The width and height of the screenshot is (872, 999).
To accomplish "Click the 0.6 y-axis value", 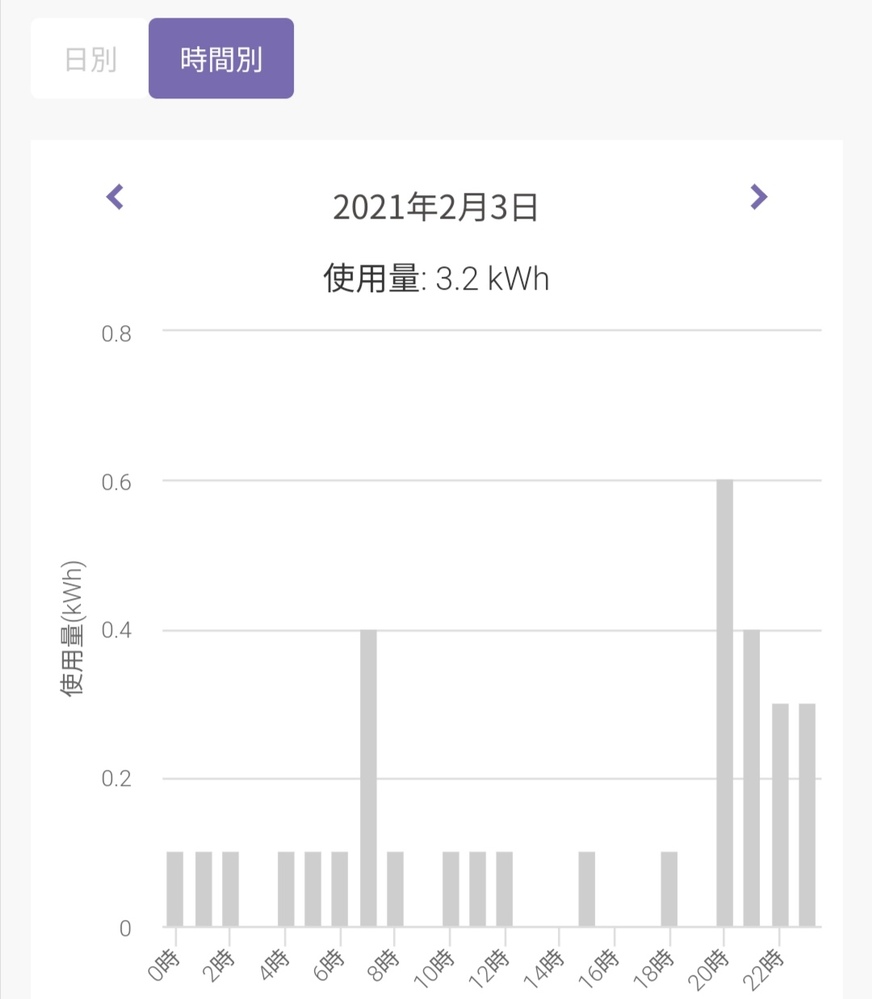I will click(x=117, y=482).
